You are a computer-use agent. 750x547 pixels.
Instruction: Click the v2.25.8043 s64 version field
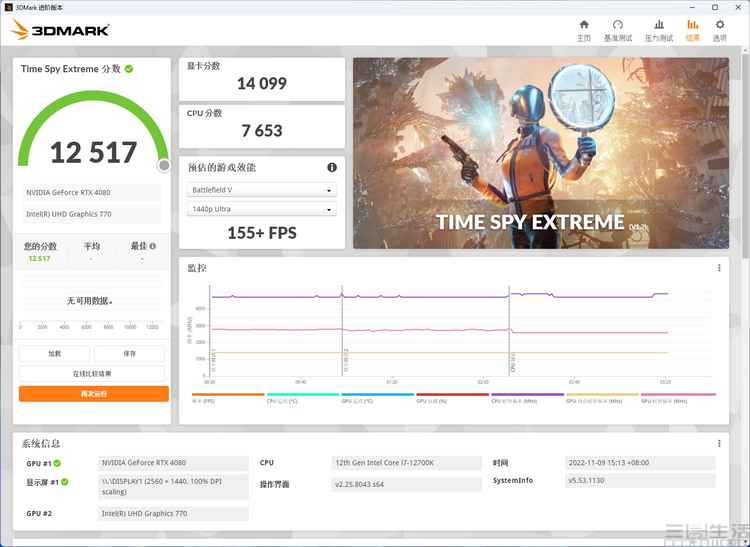406,484
